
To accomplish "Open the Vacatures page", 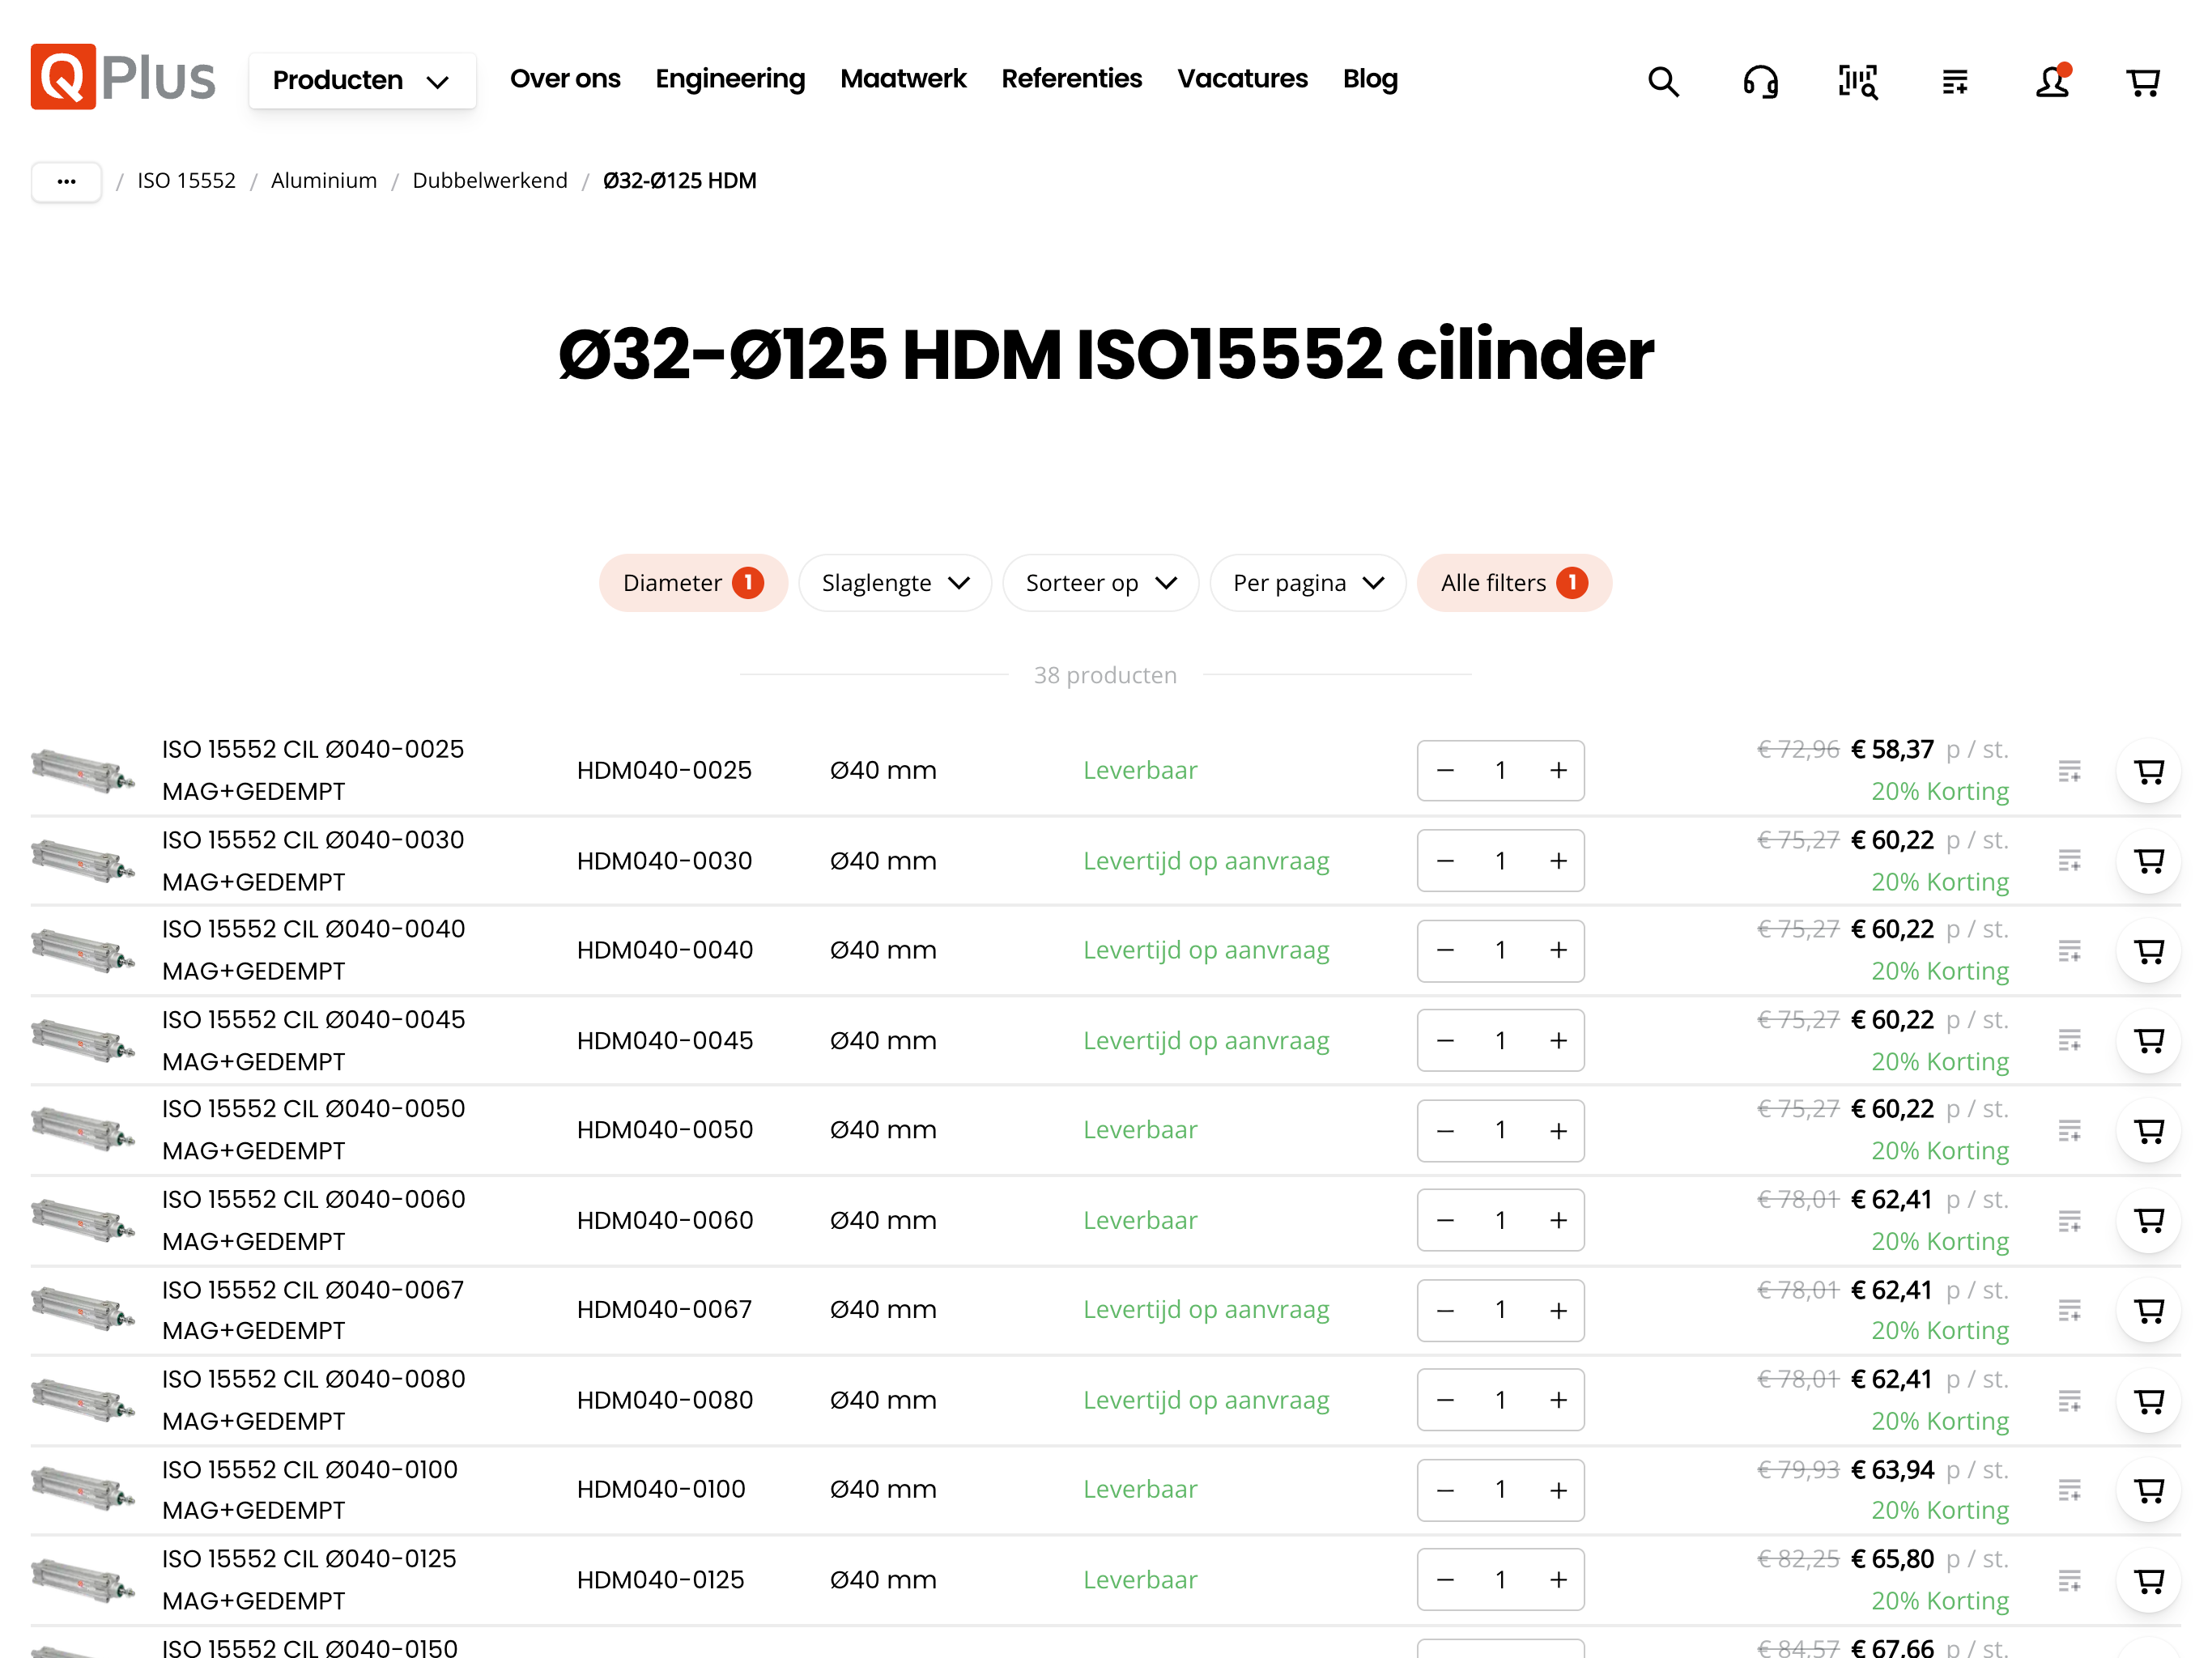I will pos(1242,79).
